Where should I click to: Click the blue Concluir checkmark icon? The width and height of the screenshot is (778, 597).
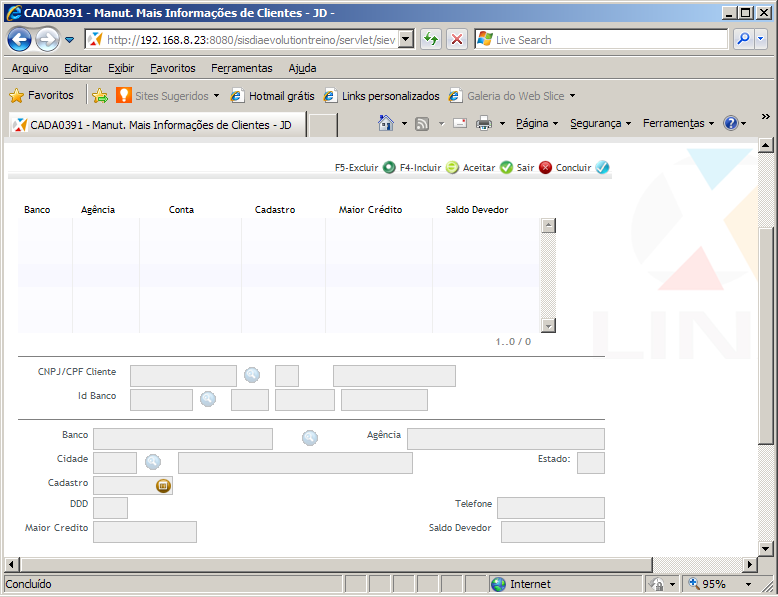(602, 167)
